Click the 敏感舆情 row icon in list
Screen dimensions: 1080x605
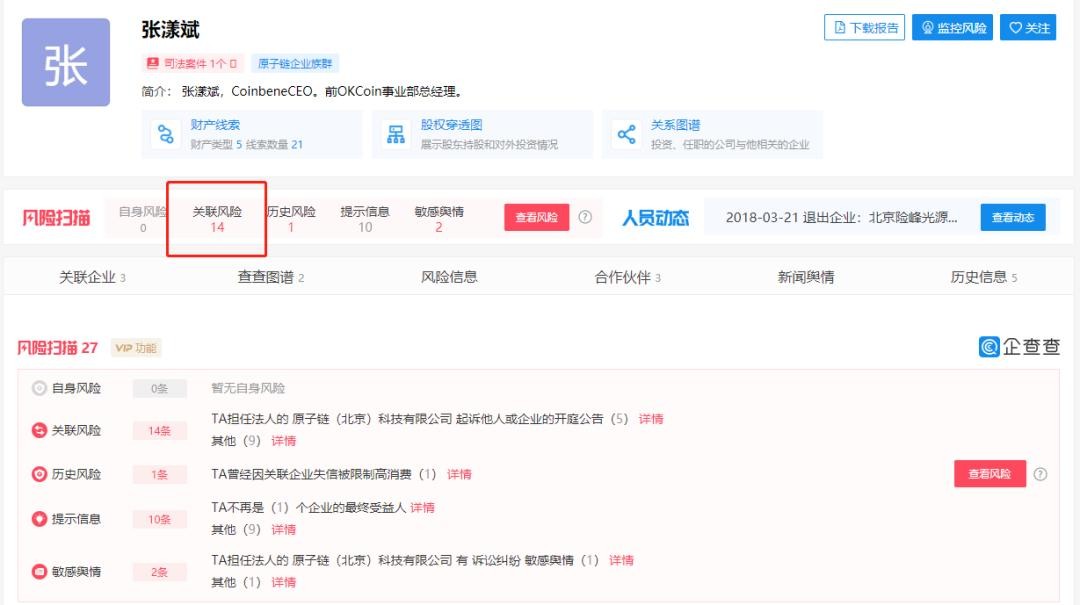click(x=40, y=572)
